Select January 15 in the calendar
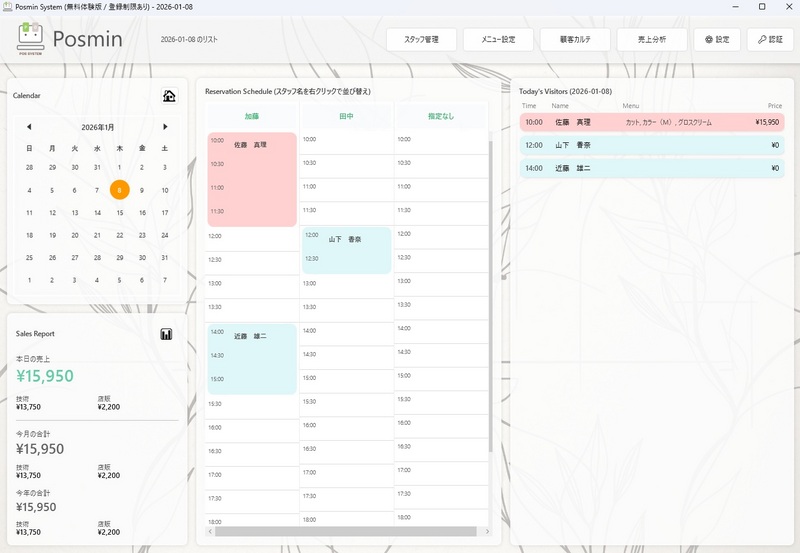The width and height of the screenshot is (800, 553). tap(119, 212)
